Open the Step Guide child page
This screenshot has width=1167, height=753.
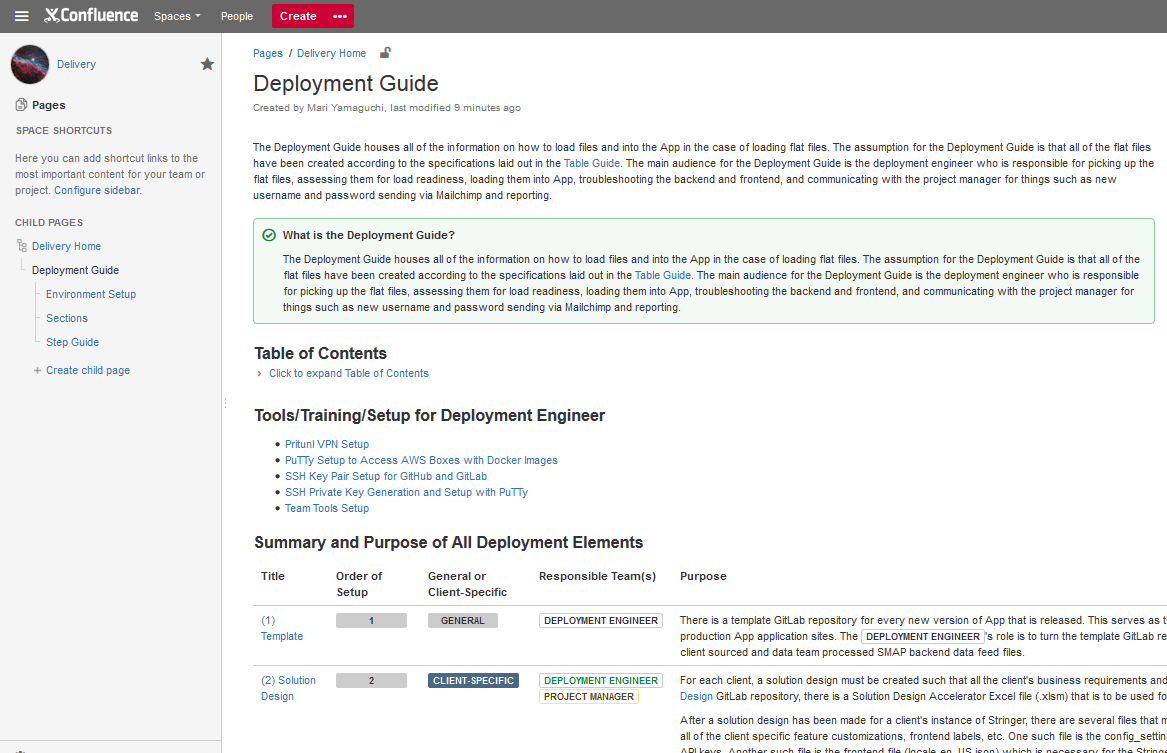tap(72, 342)
